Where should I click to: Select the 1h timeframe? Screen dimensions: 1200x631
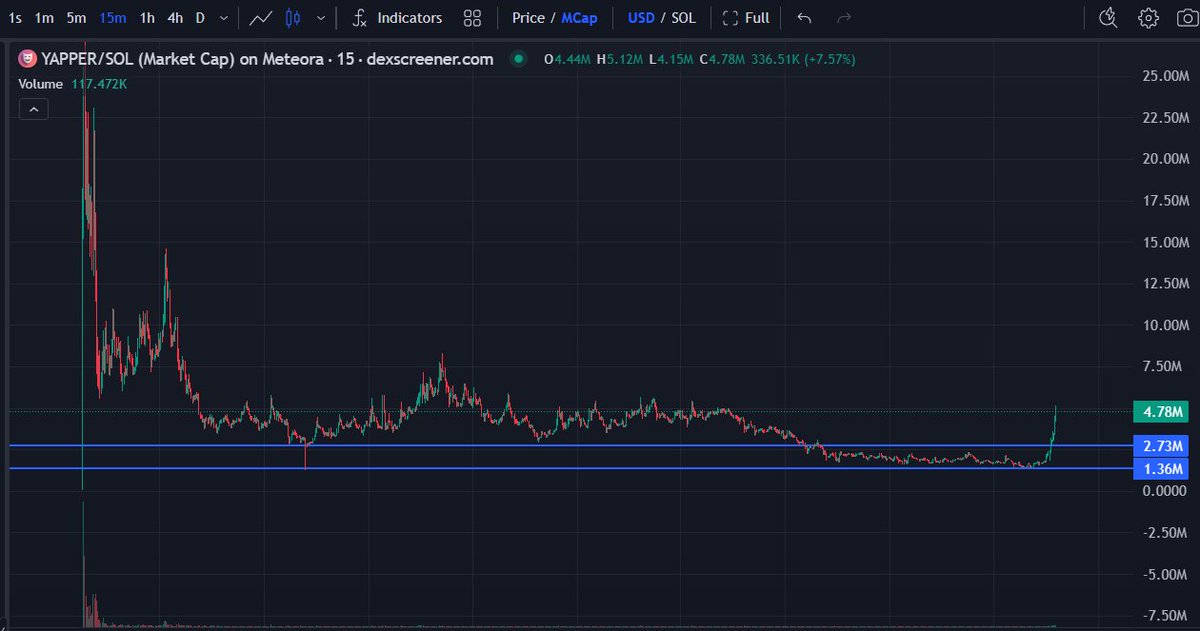[147, 18]
